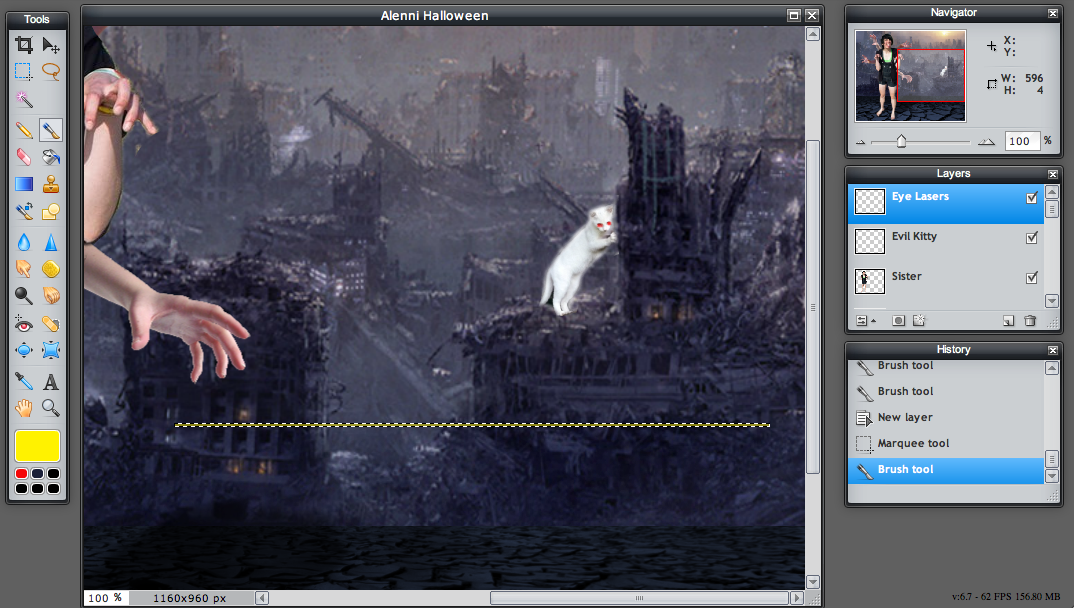Select the Sister layer thumbnail
The height and width of the screenshot is (608, 1074).
870,281
